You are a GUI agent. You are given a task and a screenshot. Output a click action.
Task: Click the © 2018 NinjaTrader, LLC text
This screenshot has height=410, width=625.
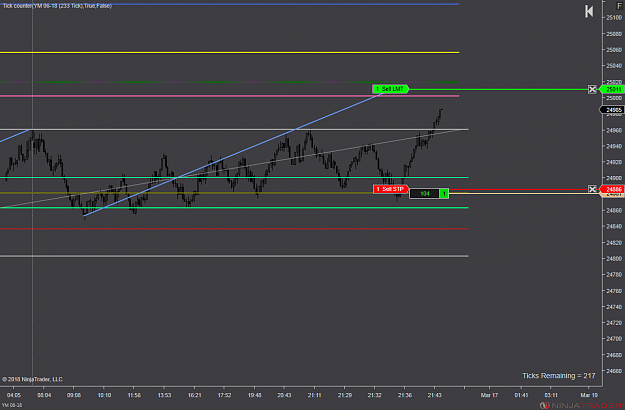click(x=32, y=379)
